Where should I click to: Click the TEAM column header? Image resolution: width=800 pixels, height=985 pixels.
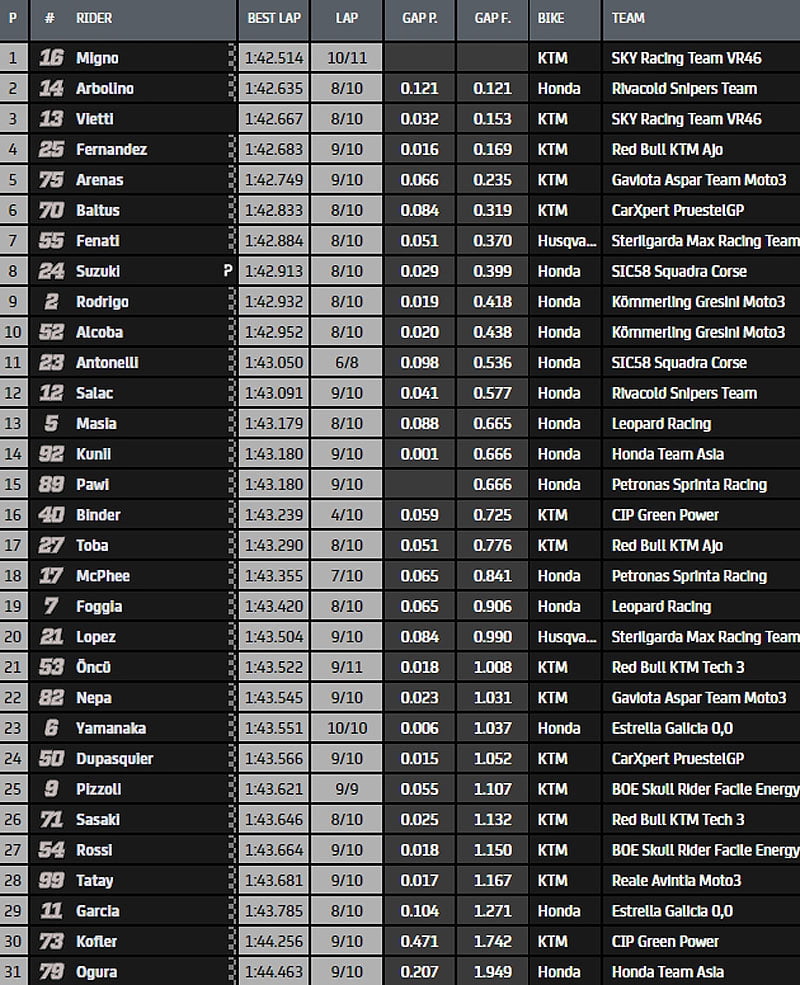[x=628, y=18]
